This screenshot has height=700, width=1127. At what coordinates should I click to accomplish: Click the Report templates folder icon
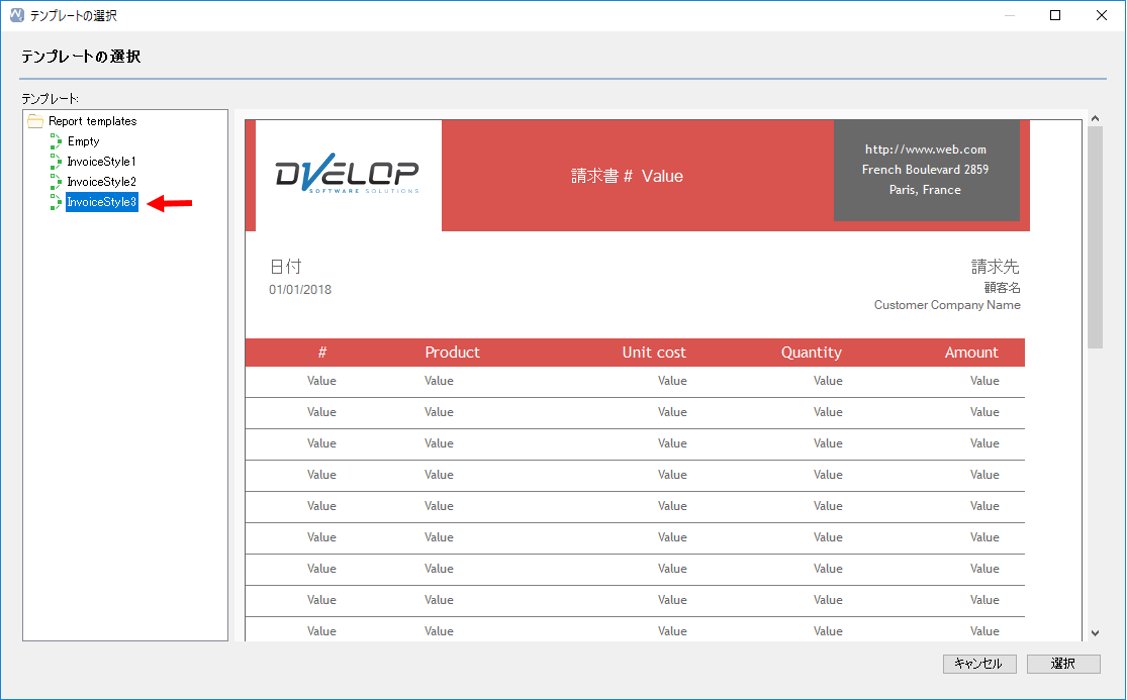coord(35,121)
